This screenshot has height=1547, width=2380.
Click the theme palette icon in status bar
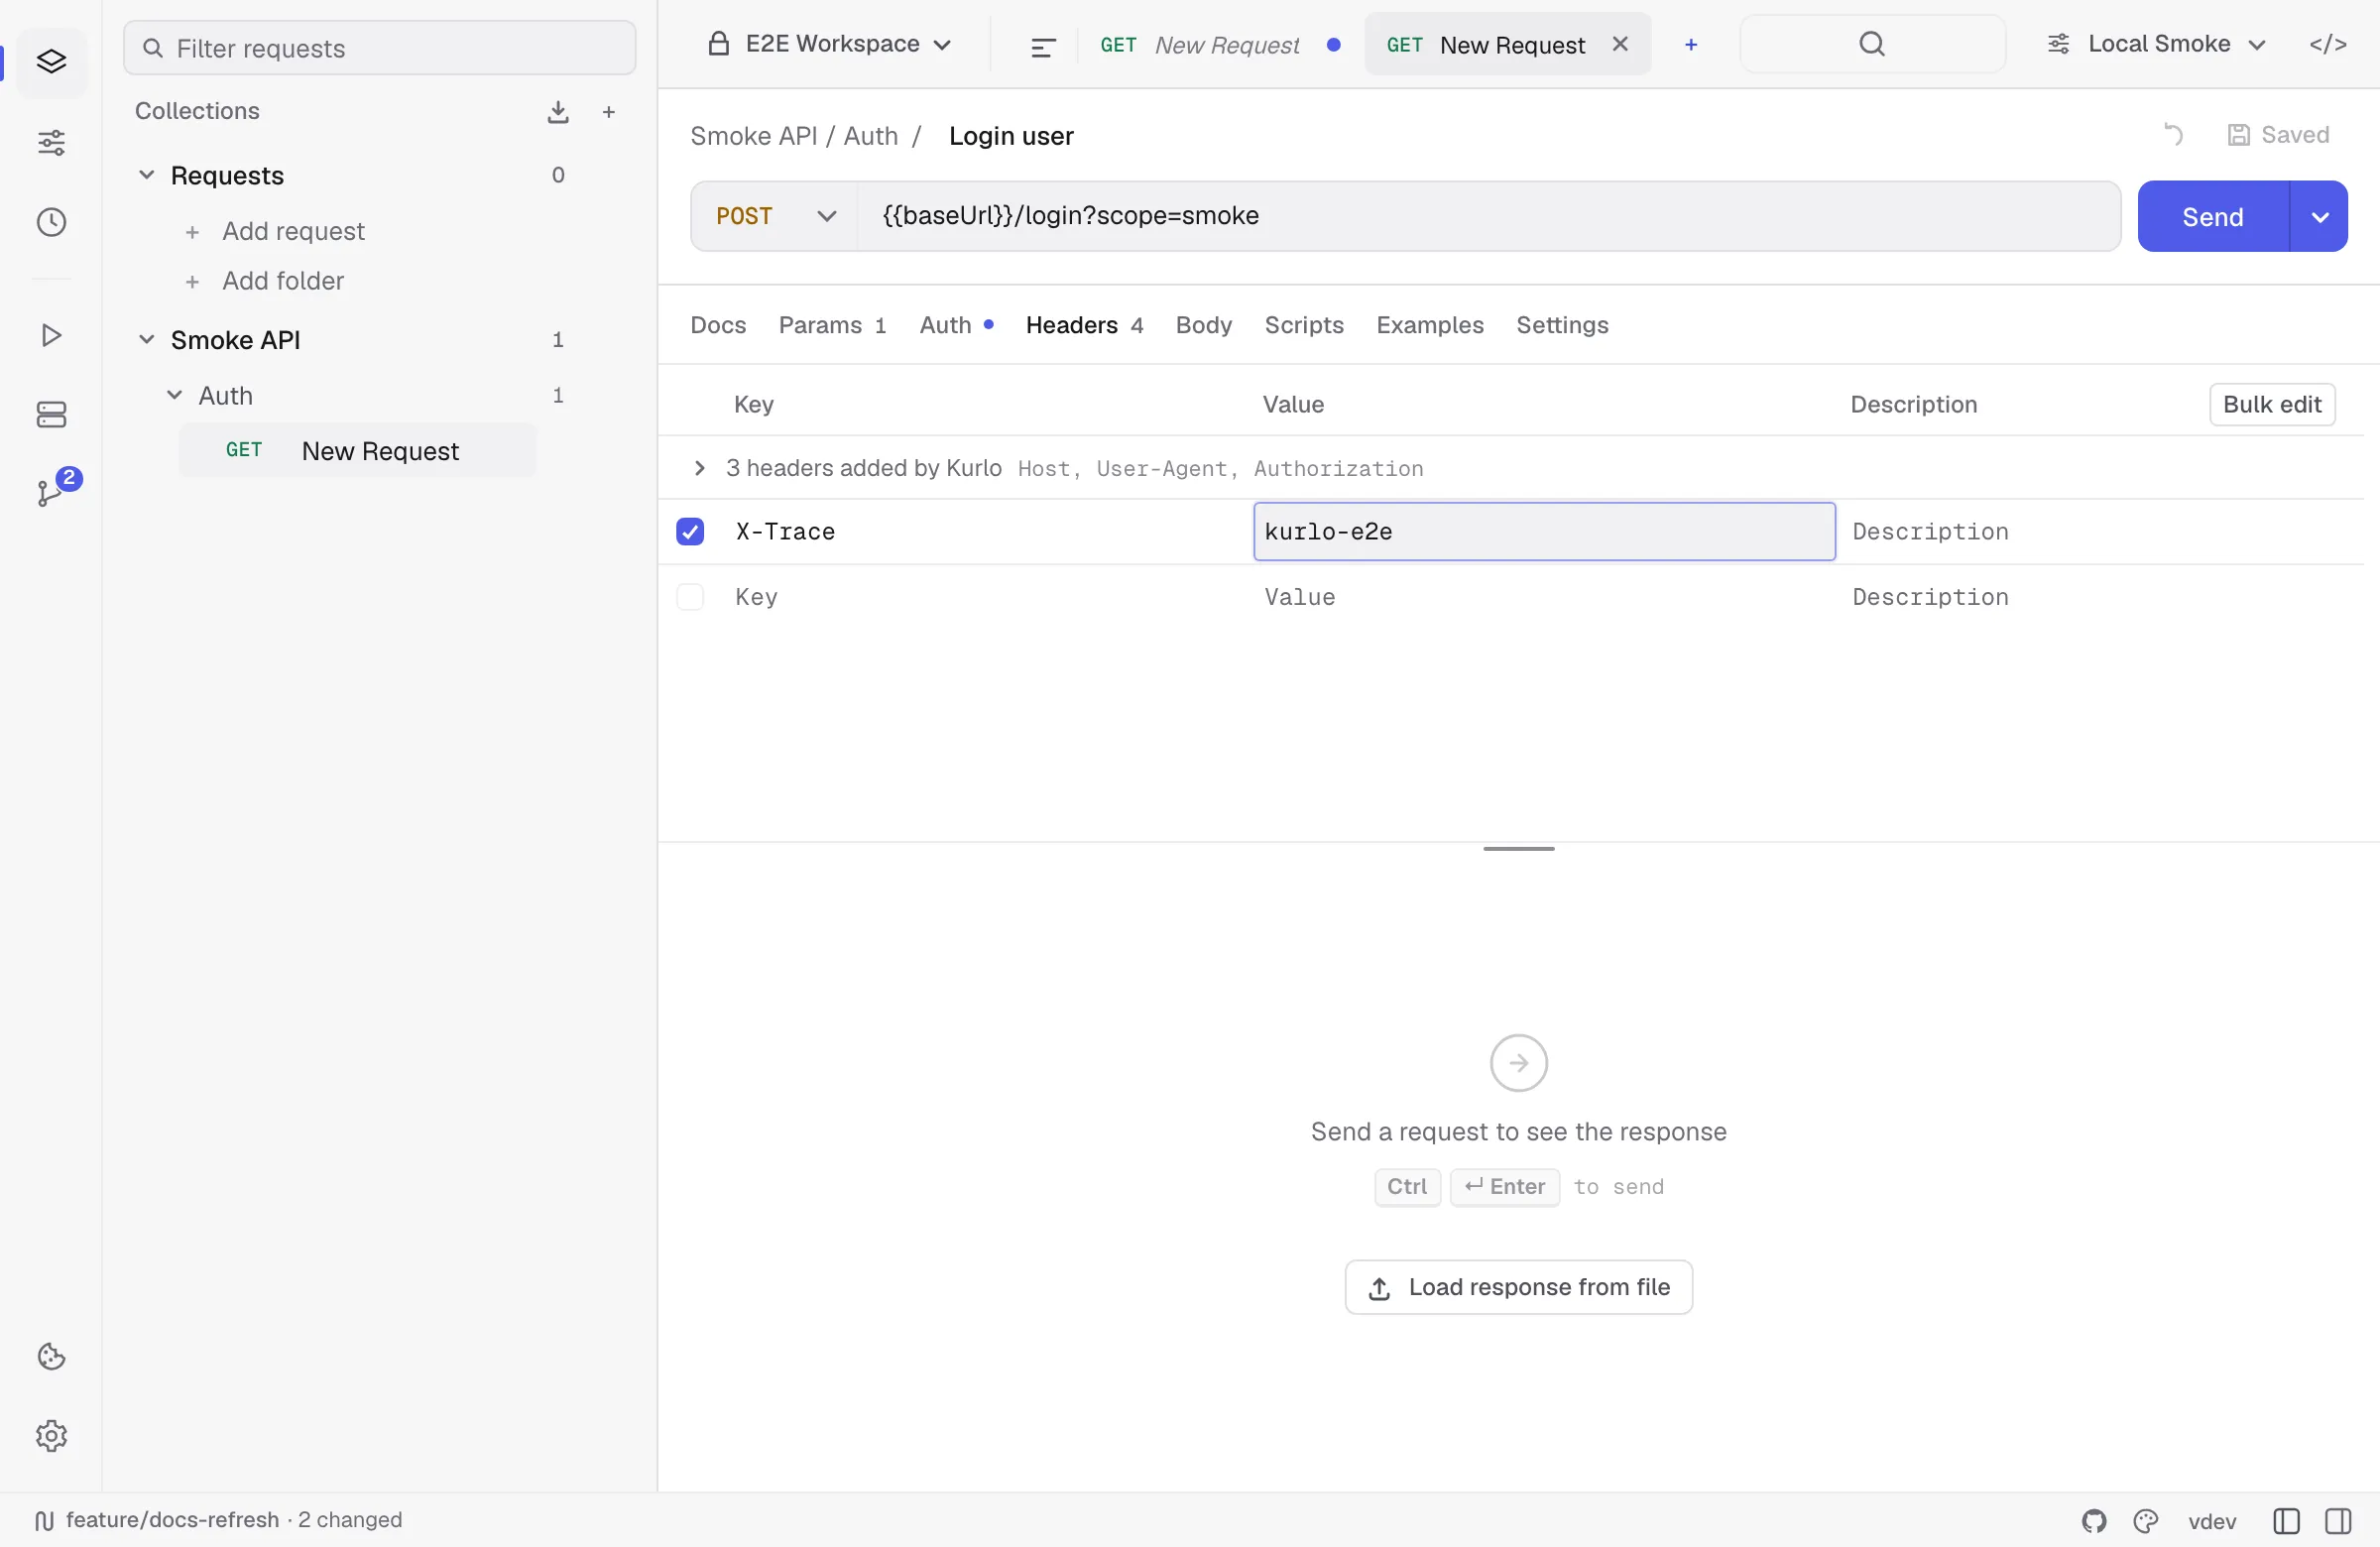click(2146, 1521)
